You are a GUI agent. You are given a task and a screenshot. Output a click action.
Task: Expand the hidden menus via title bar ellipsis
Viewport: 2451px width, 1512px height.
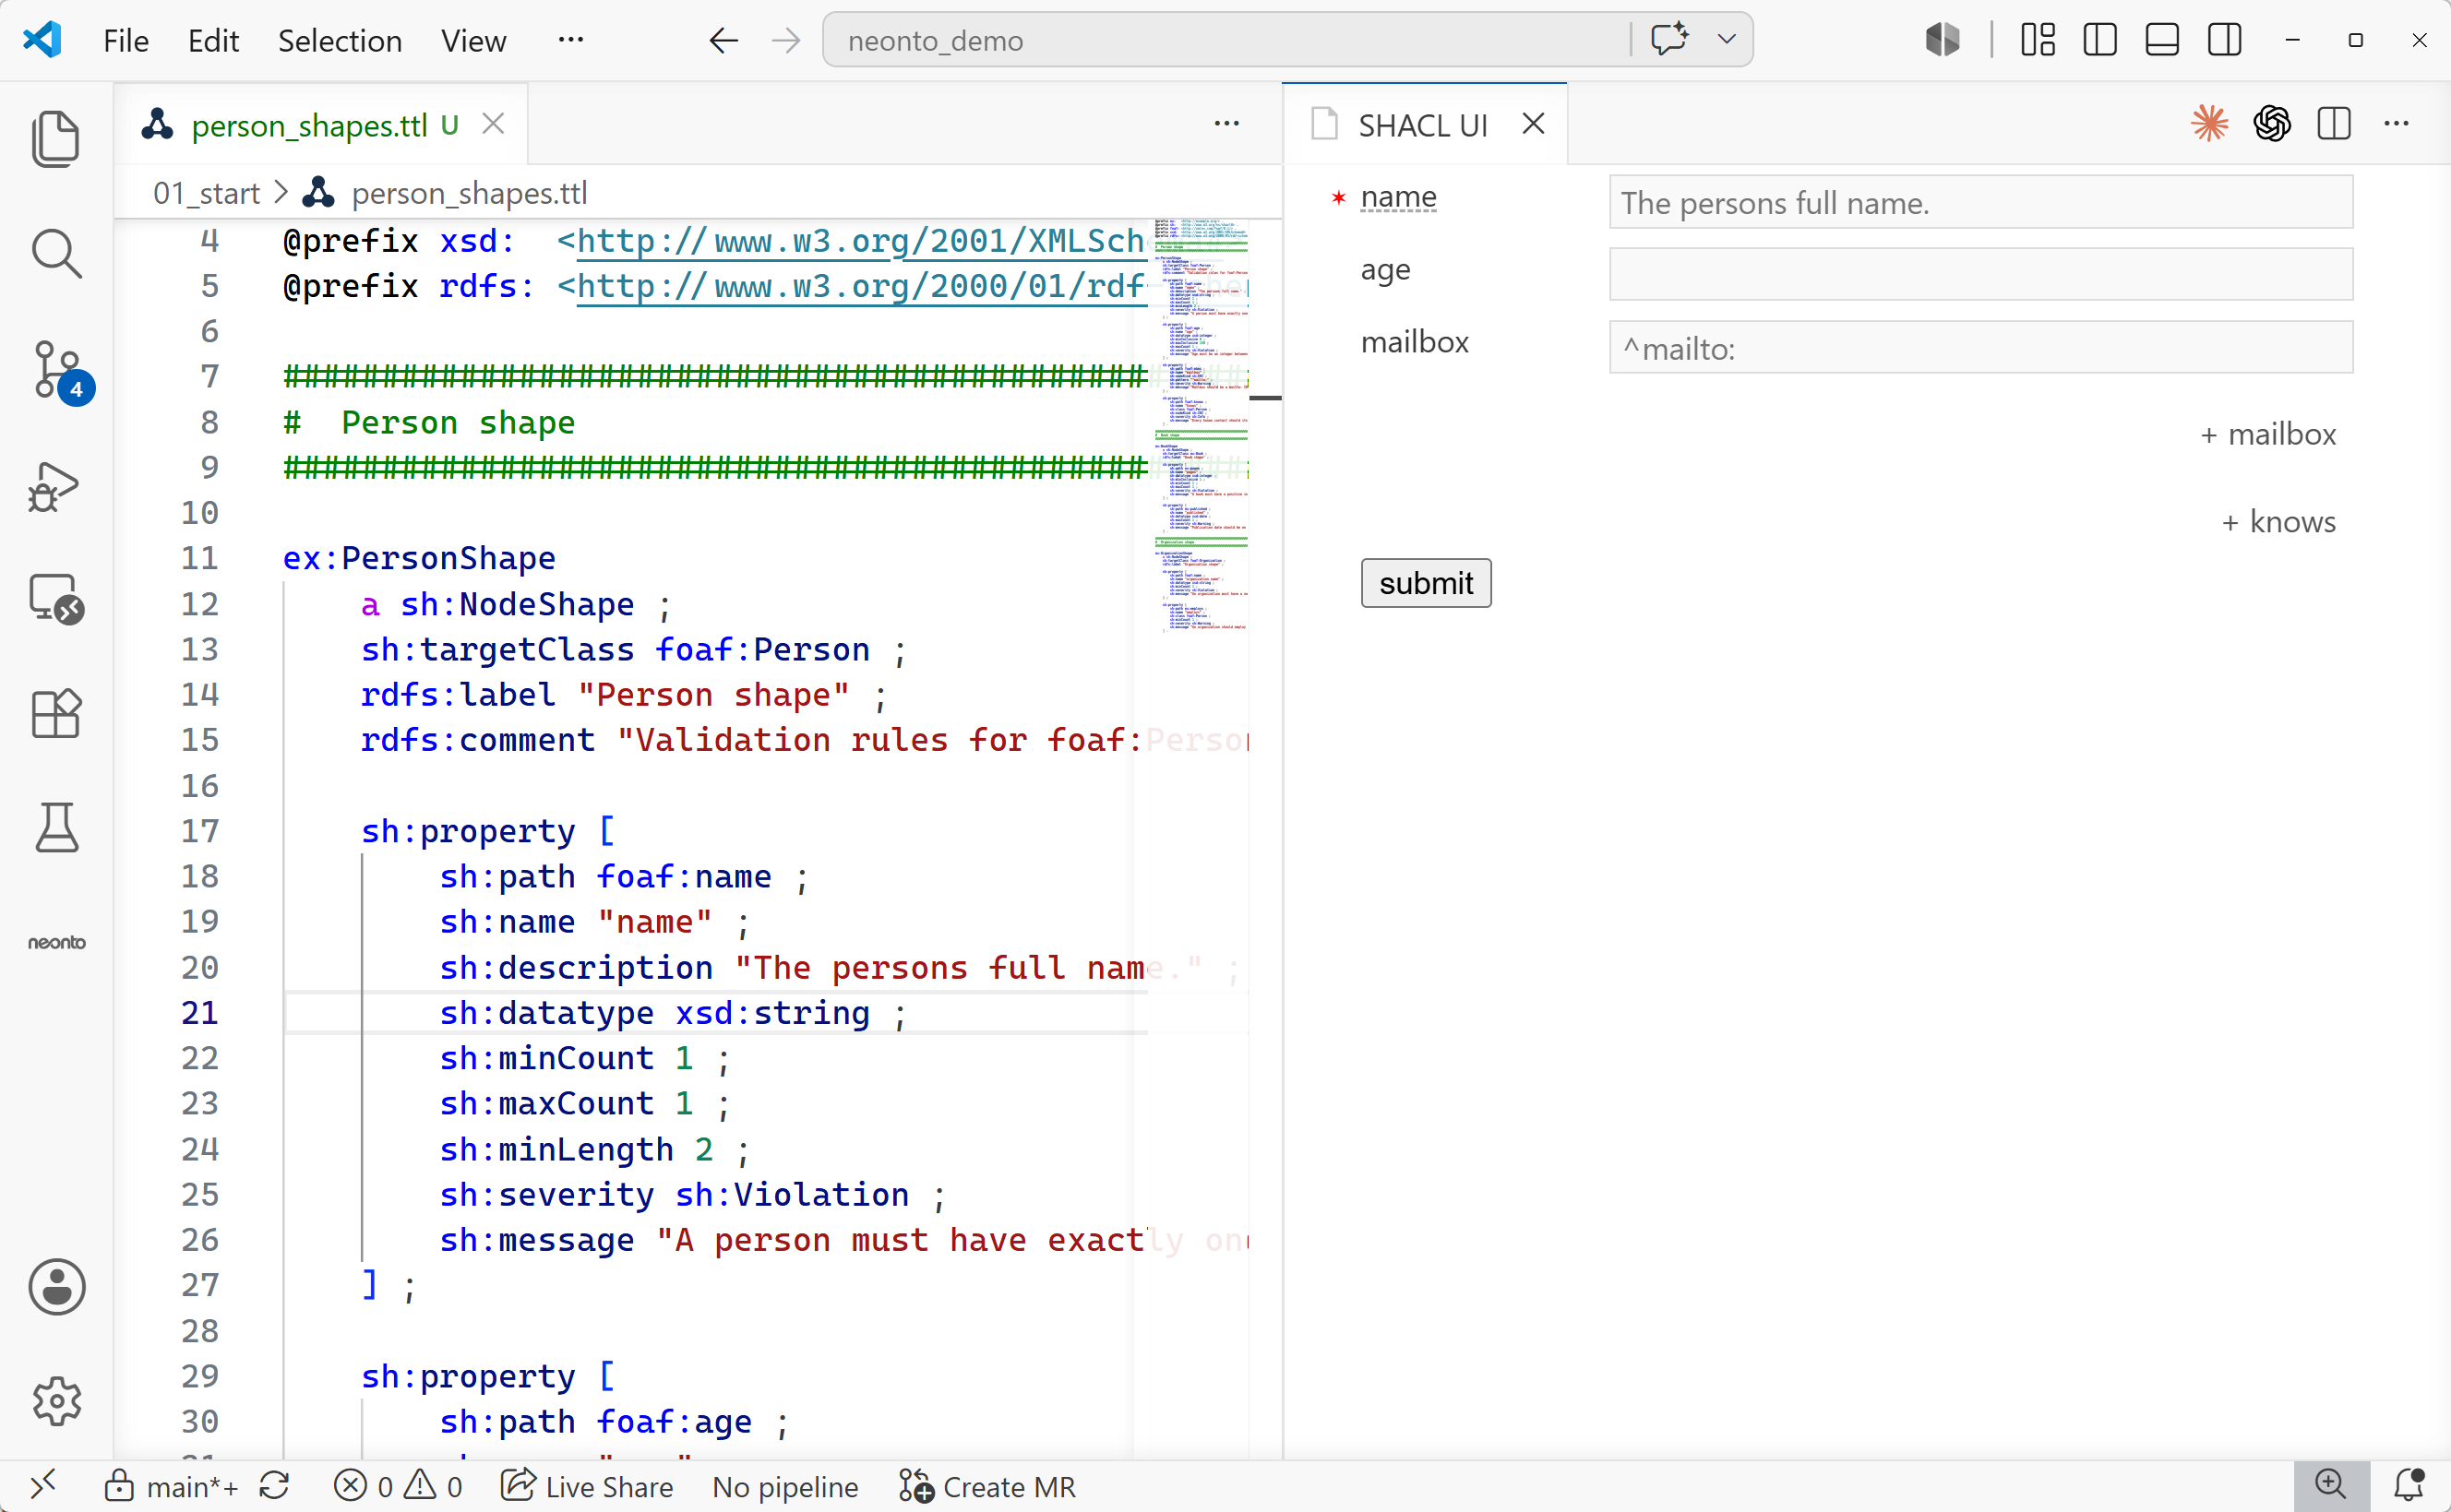570,40
